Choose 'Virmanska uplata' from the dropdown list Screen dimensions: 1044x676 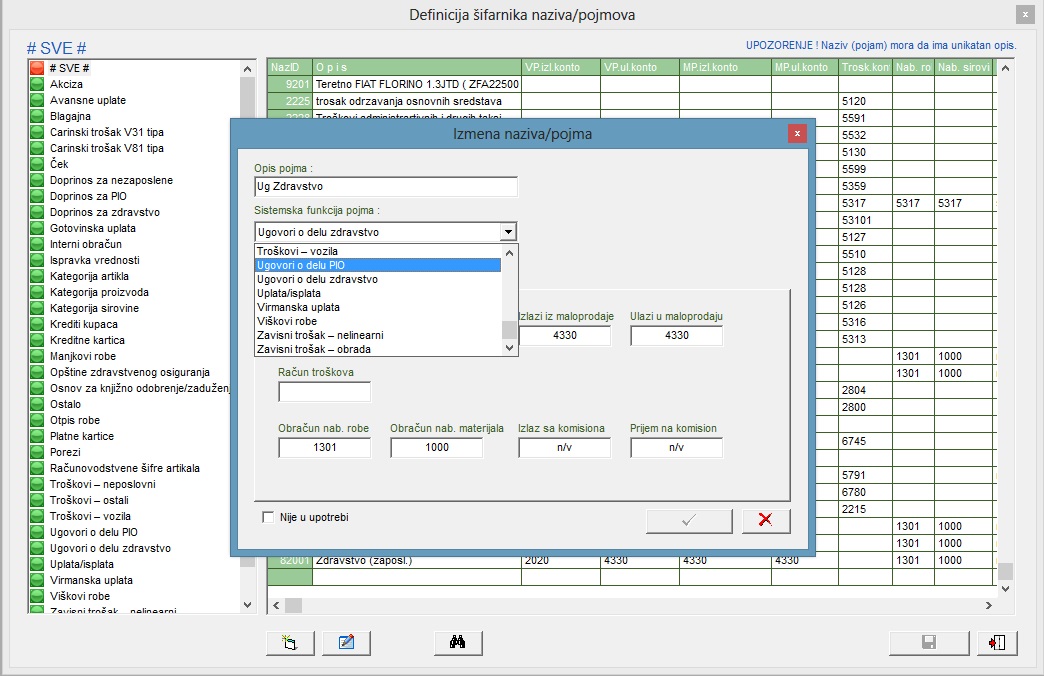pyautogui.click(x=298, y=307)
